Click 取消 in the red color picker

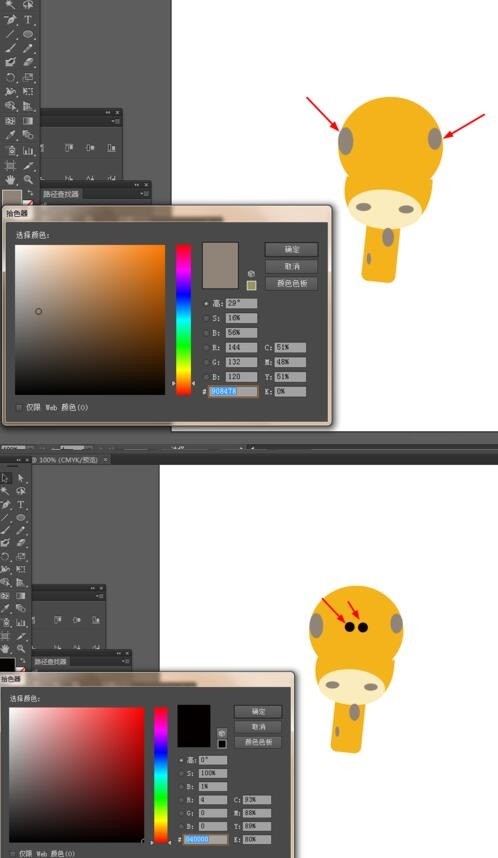258,726
